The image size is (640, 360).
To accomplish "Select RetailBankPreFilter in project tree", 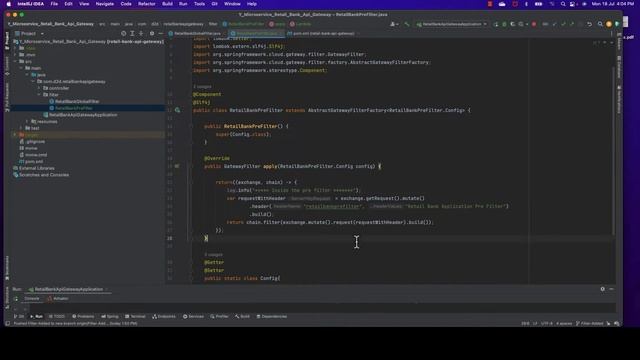I will (71, 108).
